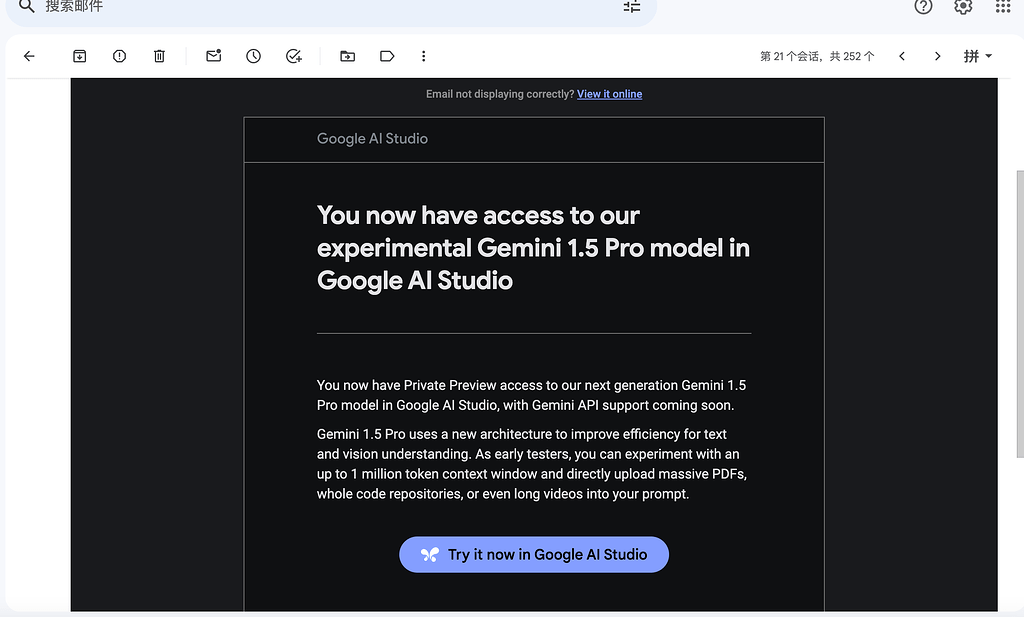Open the input method dropdown 拼
Image resolution: width=1024 pixels, height=617 pixels.
pos(978,56)
